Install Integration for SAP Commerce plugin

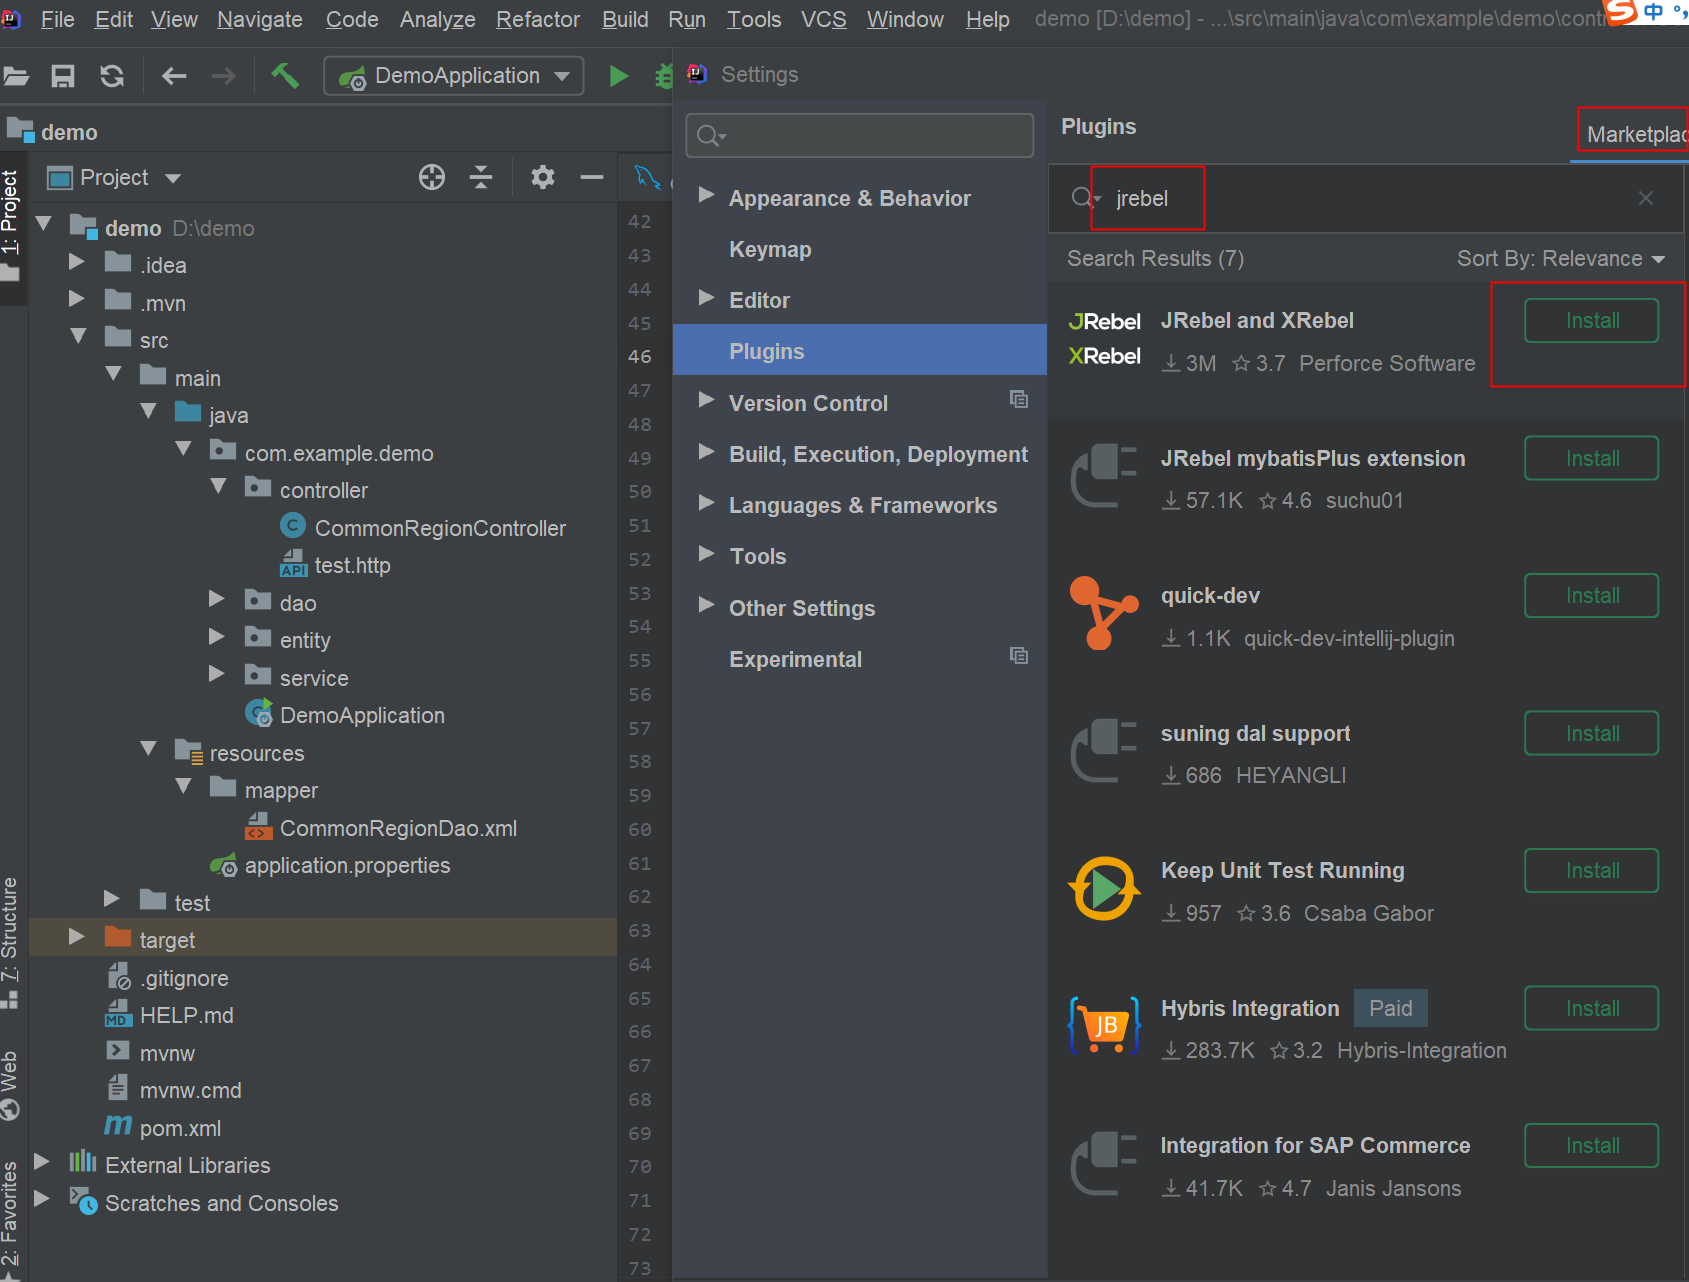(1591, 1146)
